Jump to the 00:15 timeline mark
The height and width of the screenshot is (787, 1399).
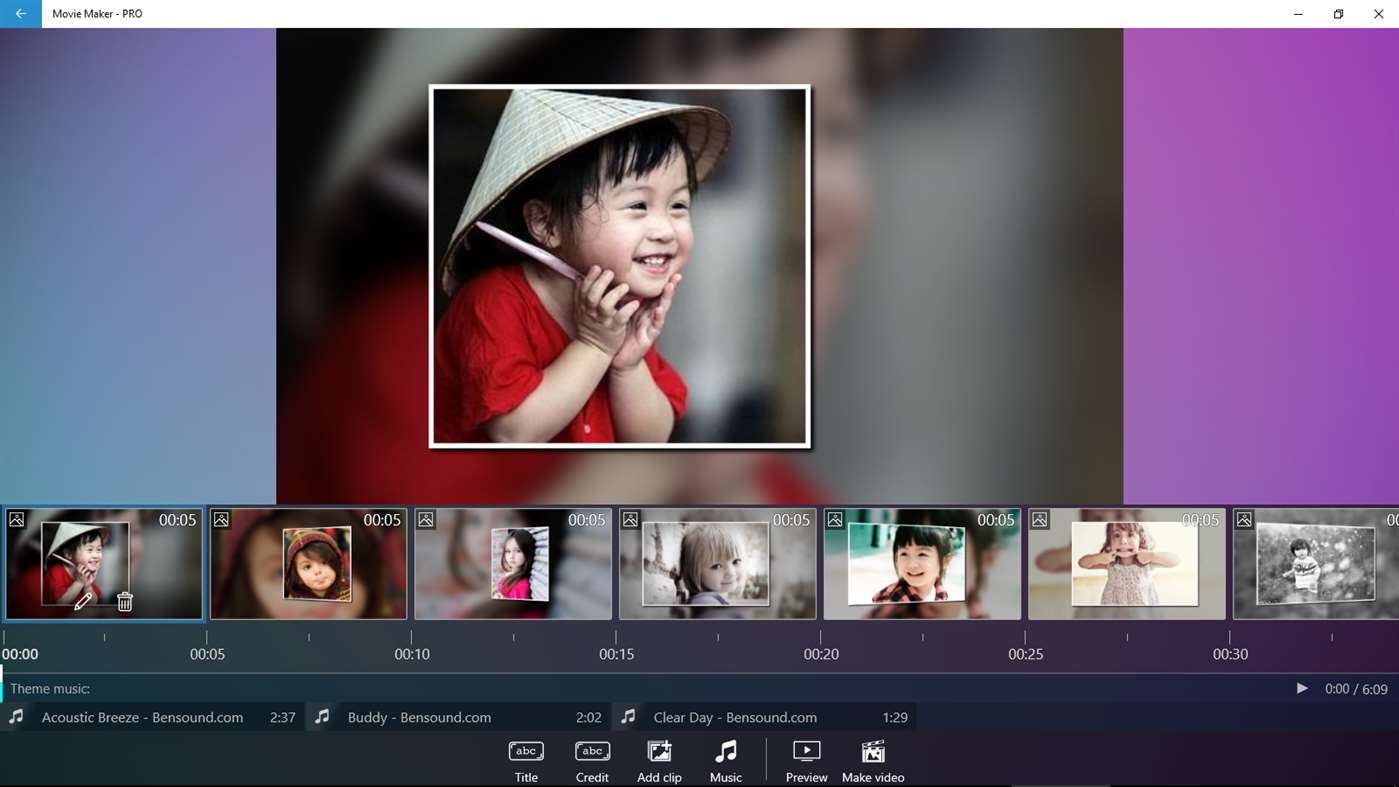616,654
